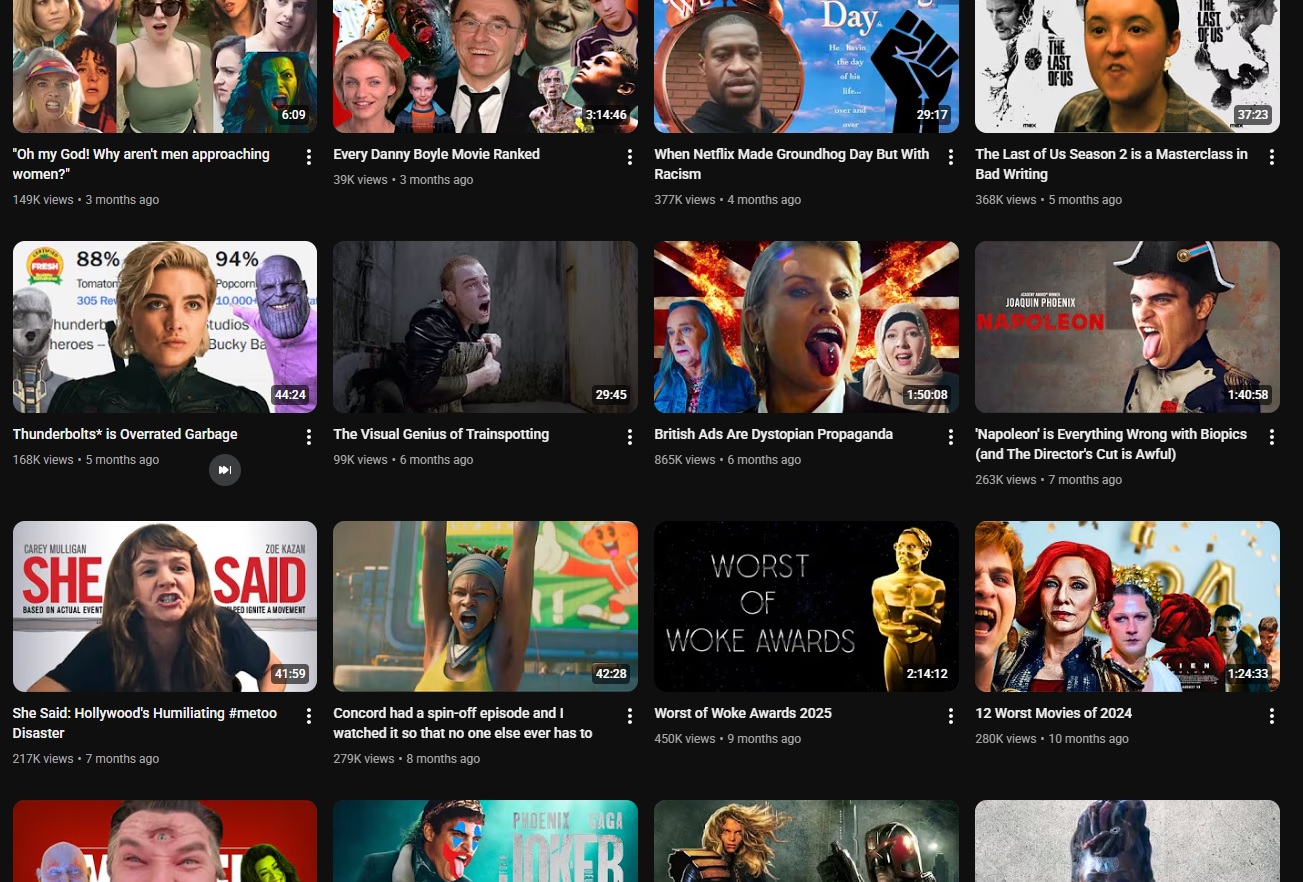1303x882 pixels.
Task: Open the Concord spin-off episode thumbnail
Action: click(485, 606)
